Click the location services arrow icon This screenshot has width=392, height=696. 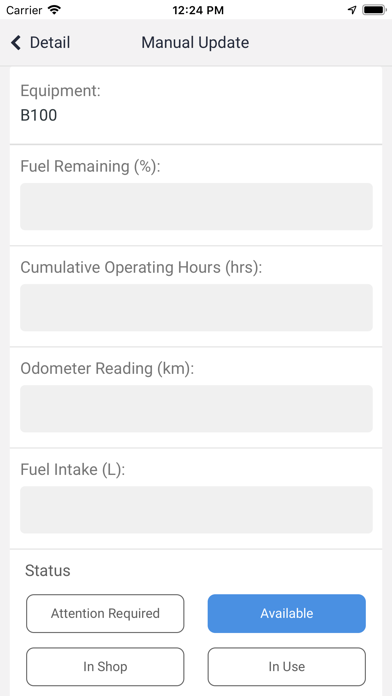(x=352, y=10)
